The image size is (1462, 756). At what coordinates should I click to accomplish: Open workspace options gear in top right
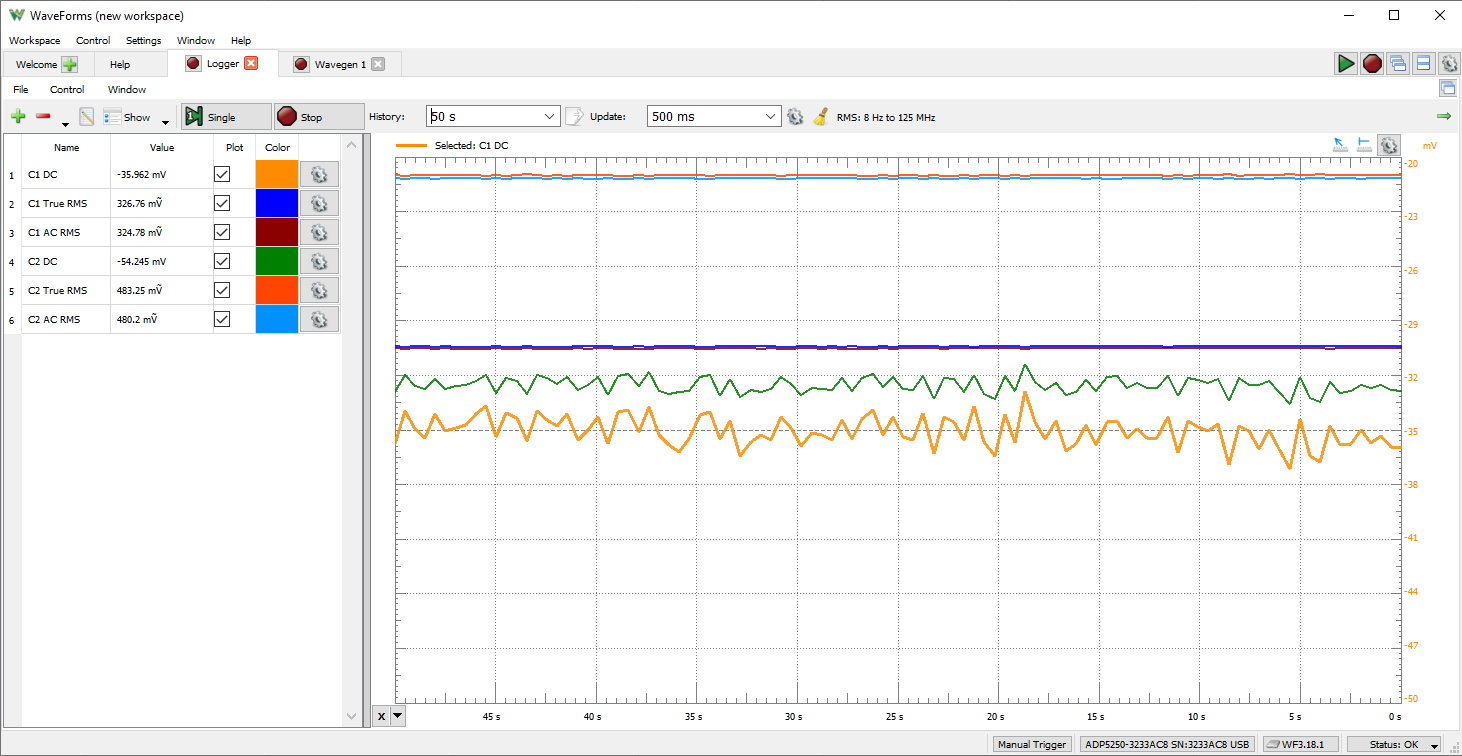(x=1449, y=64)
